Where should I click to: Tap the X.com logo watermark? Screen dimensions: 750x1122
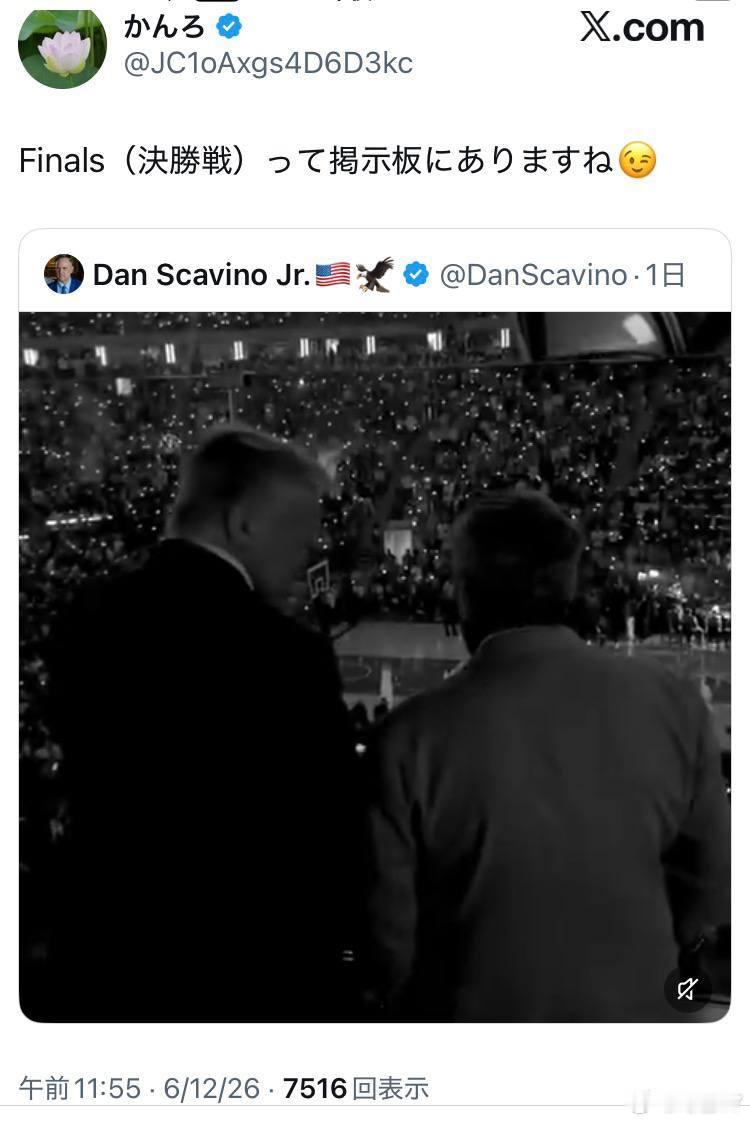tap(642, 28)
